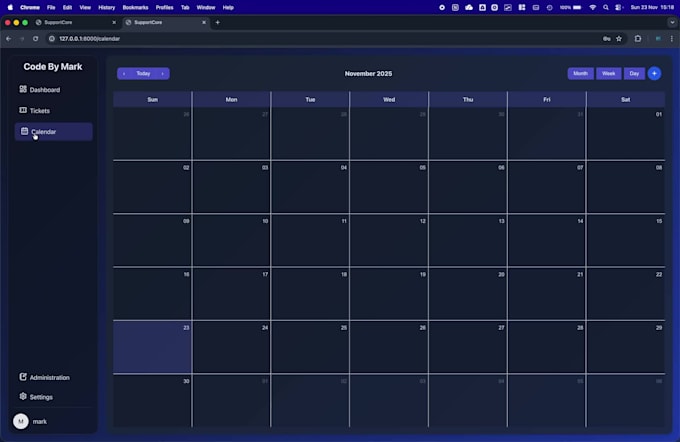Select November 07 day cell
The image size is (680, 442).
(x=546, y=187)
